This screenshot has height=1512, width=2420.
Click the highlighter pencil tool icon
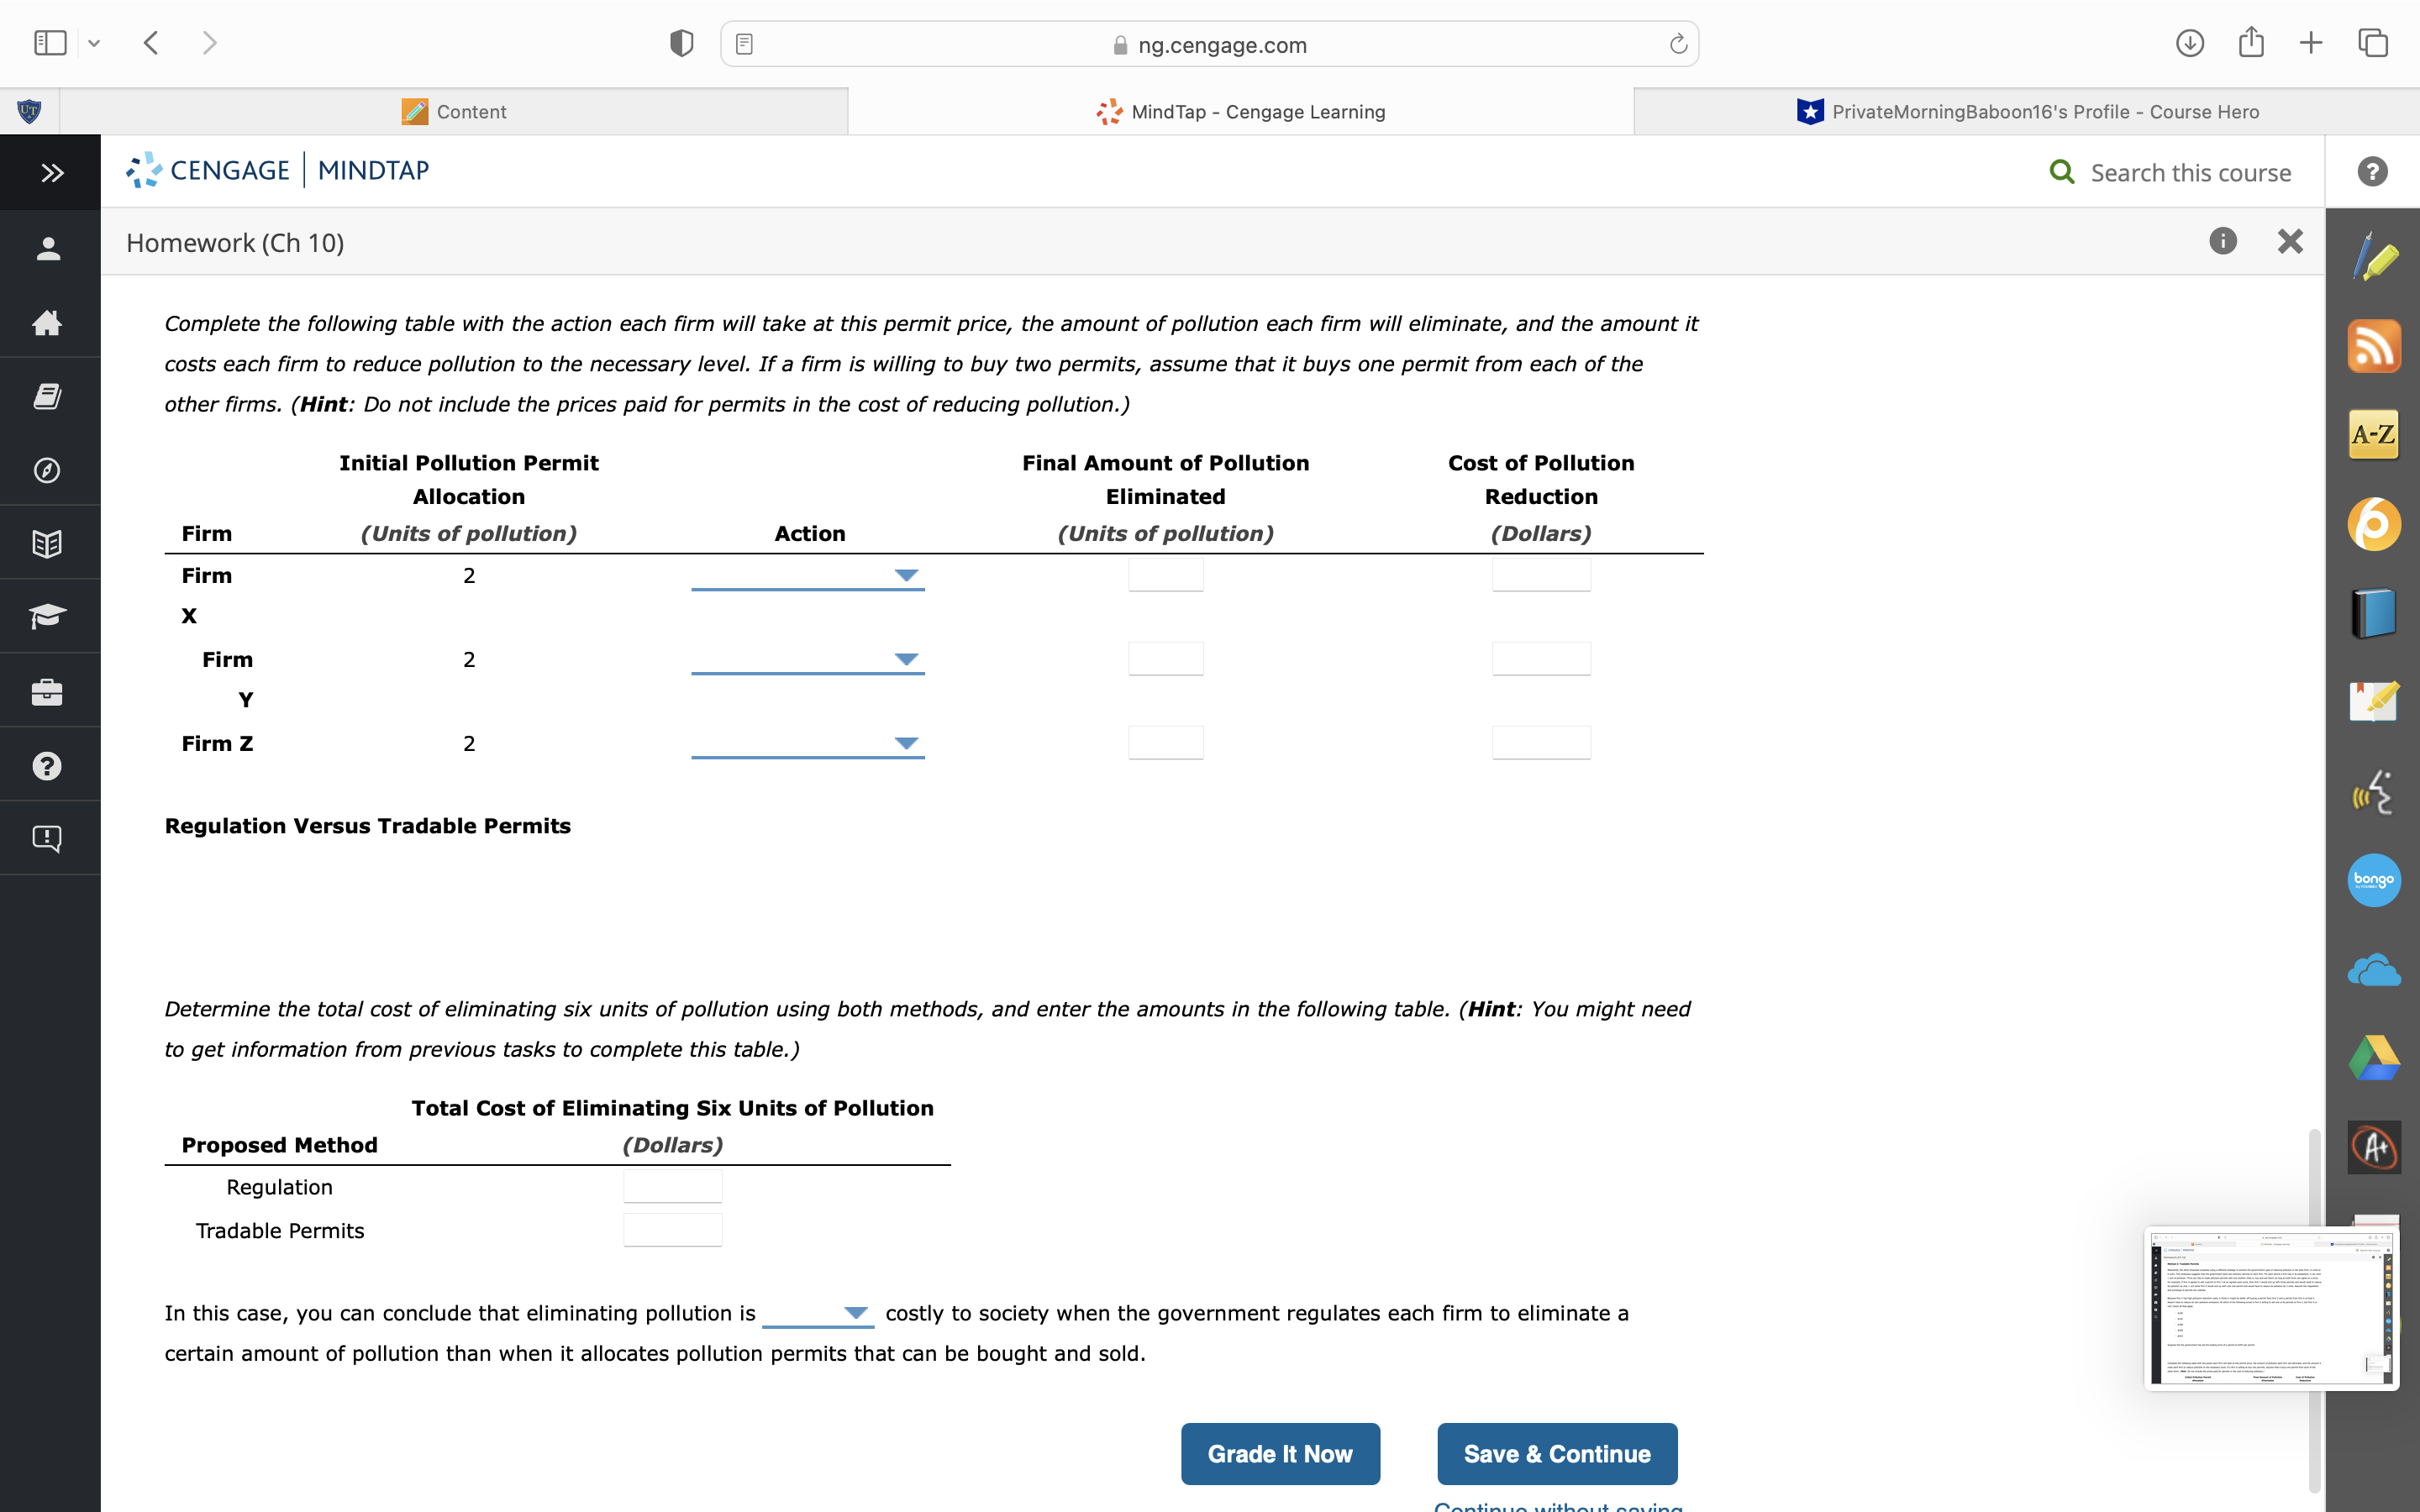coord(2373,258)
